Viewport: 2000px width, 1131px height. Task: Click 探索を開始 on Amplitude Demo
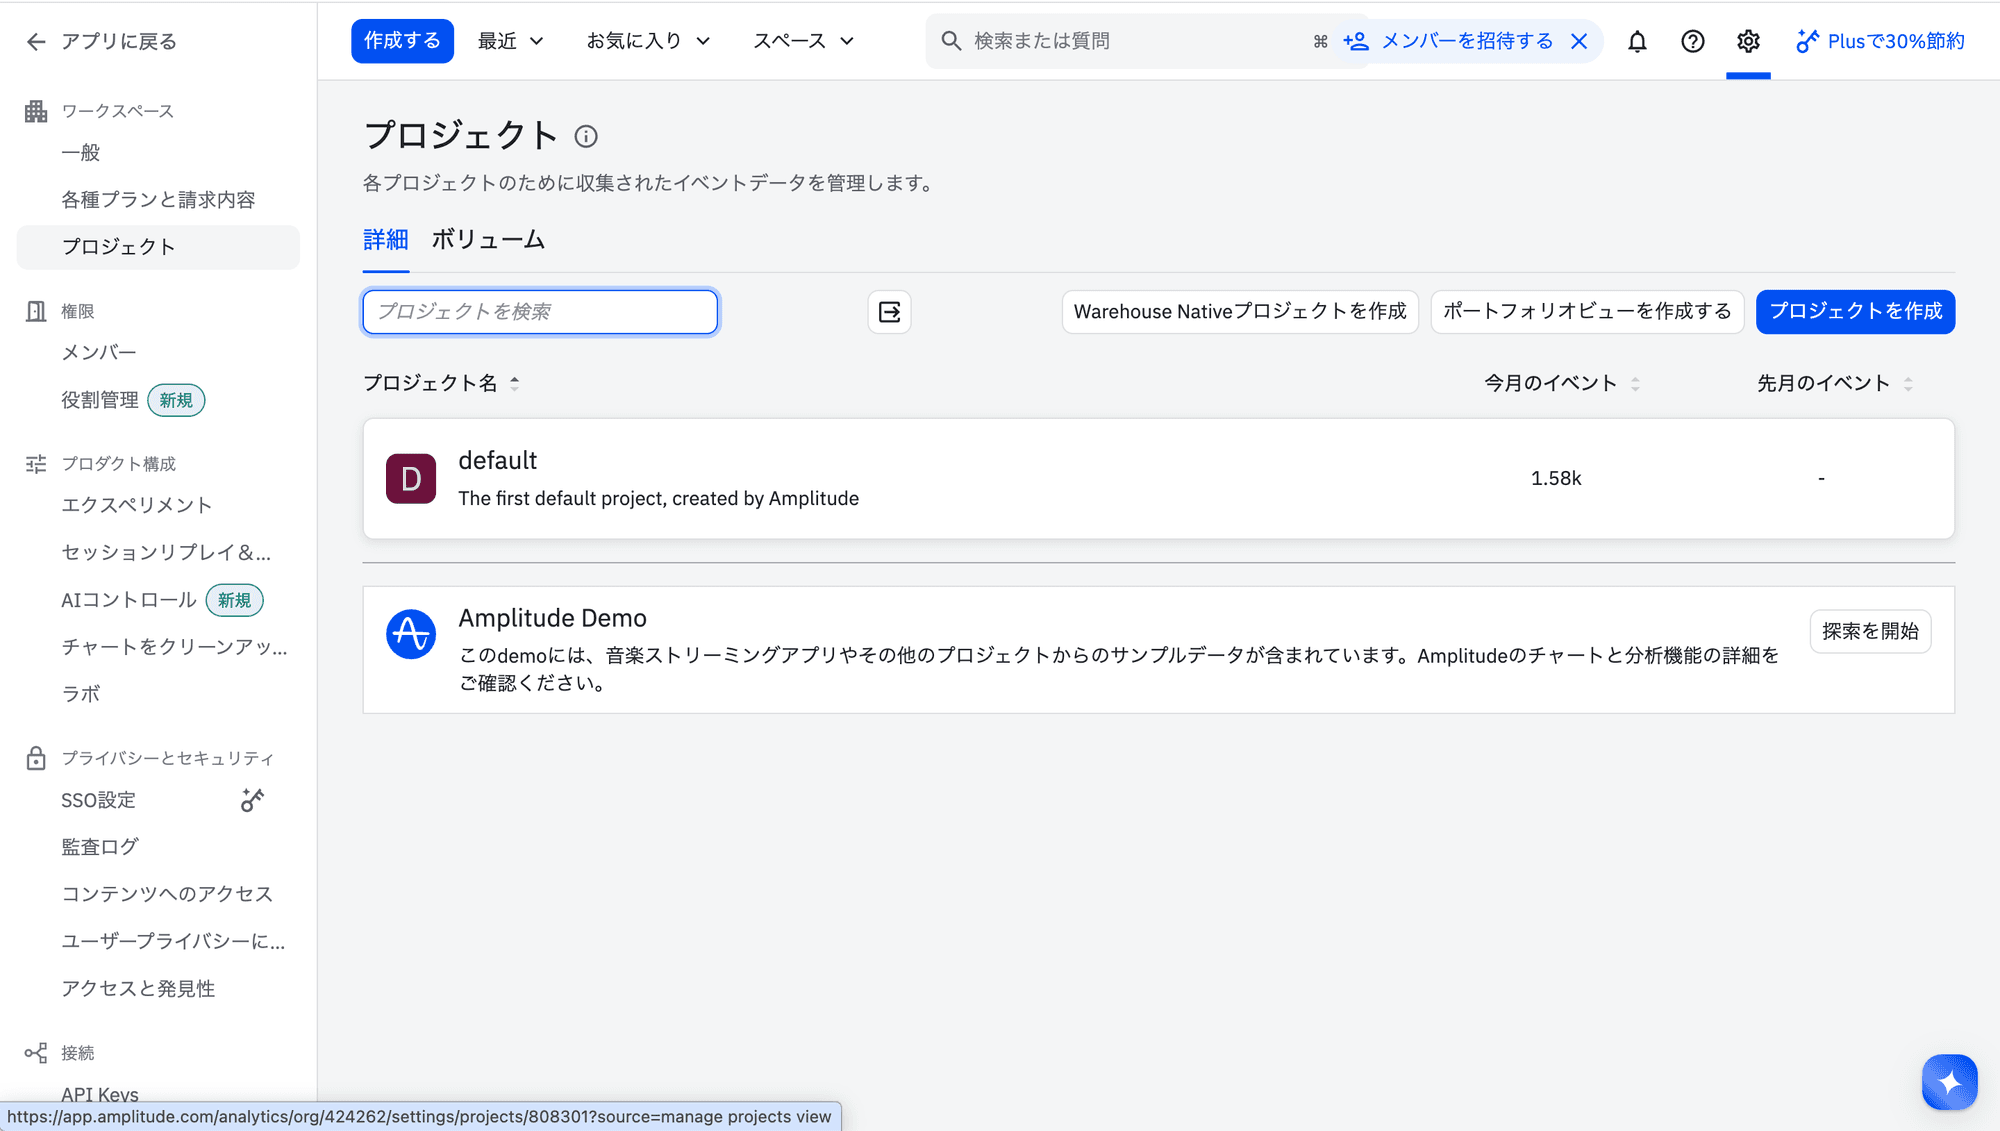tap(1870, 631)
